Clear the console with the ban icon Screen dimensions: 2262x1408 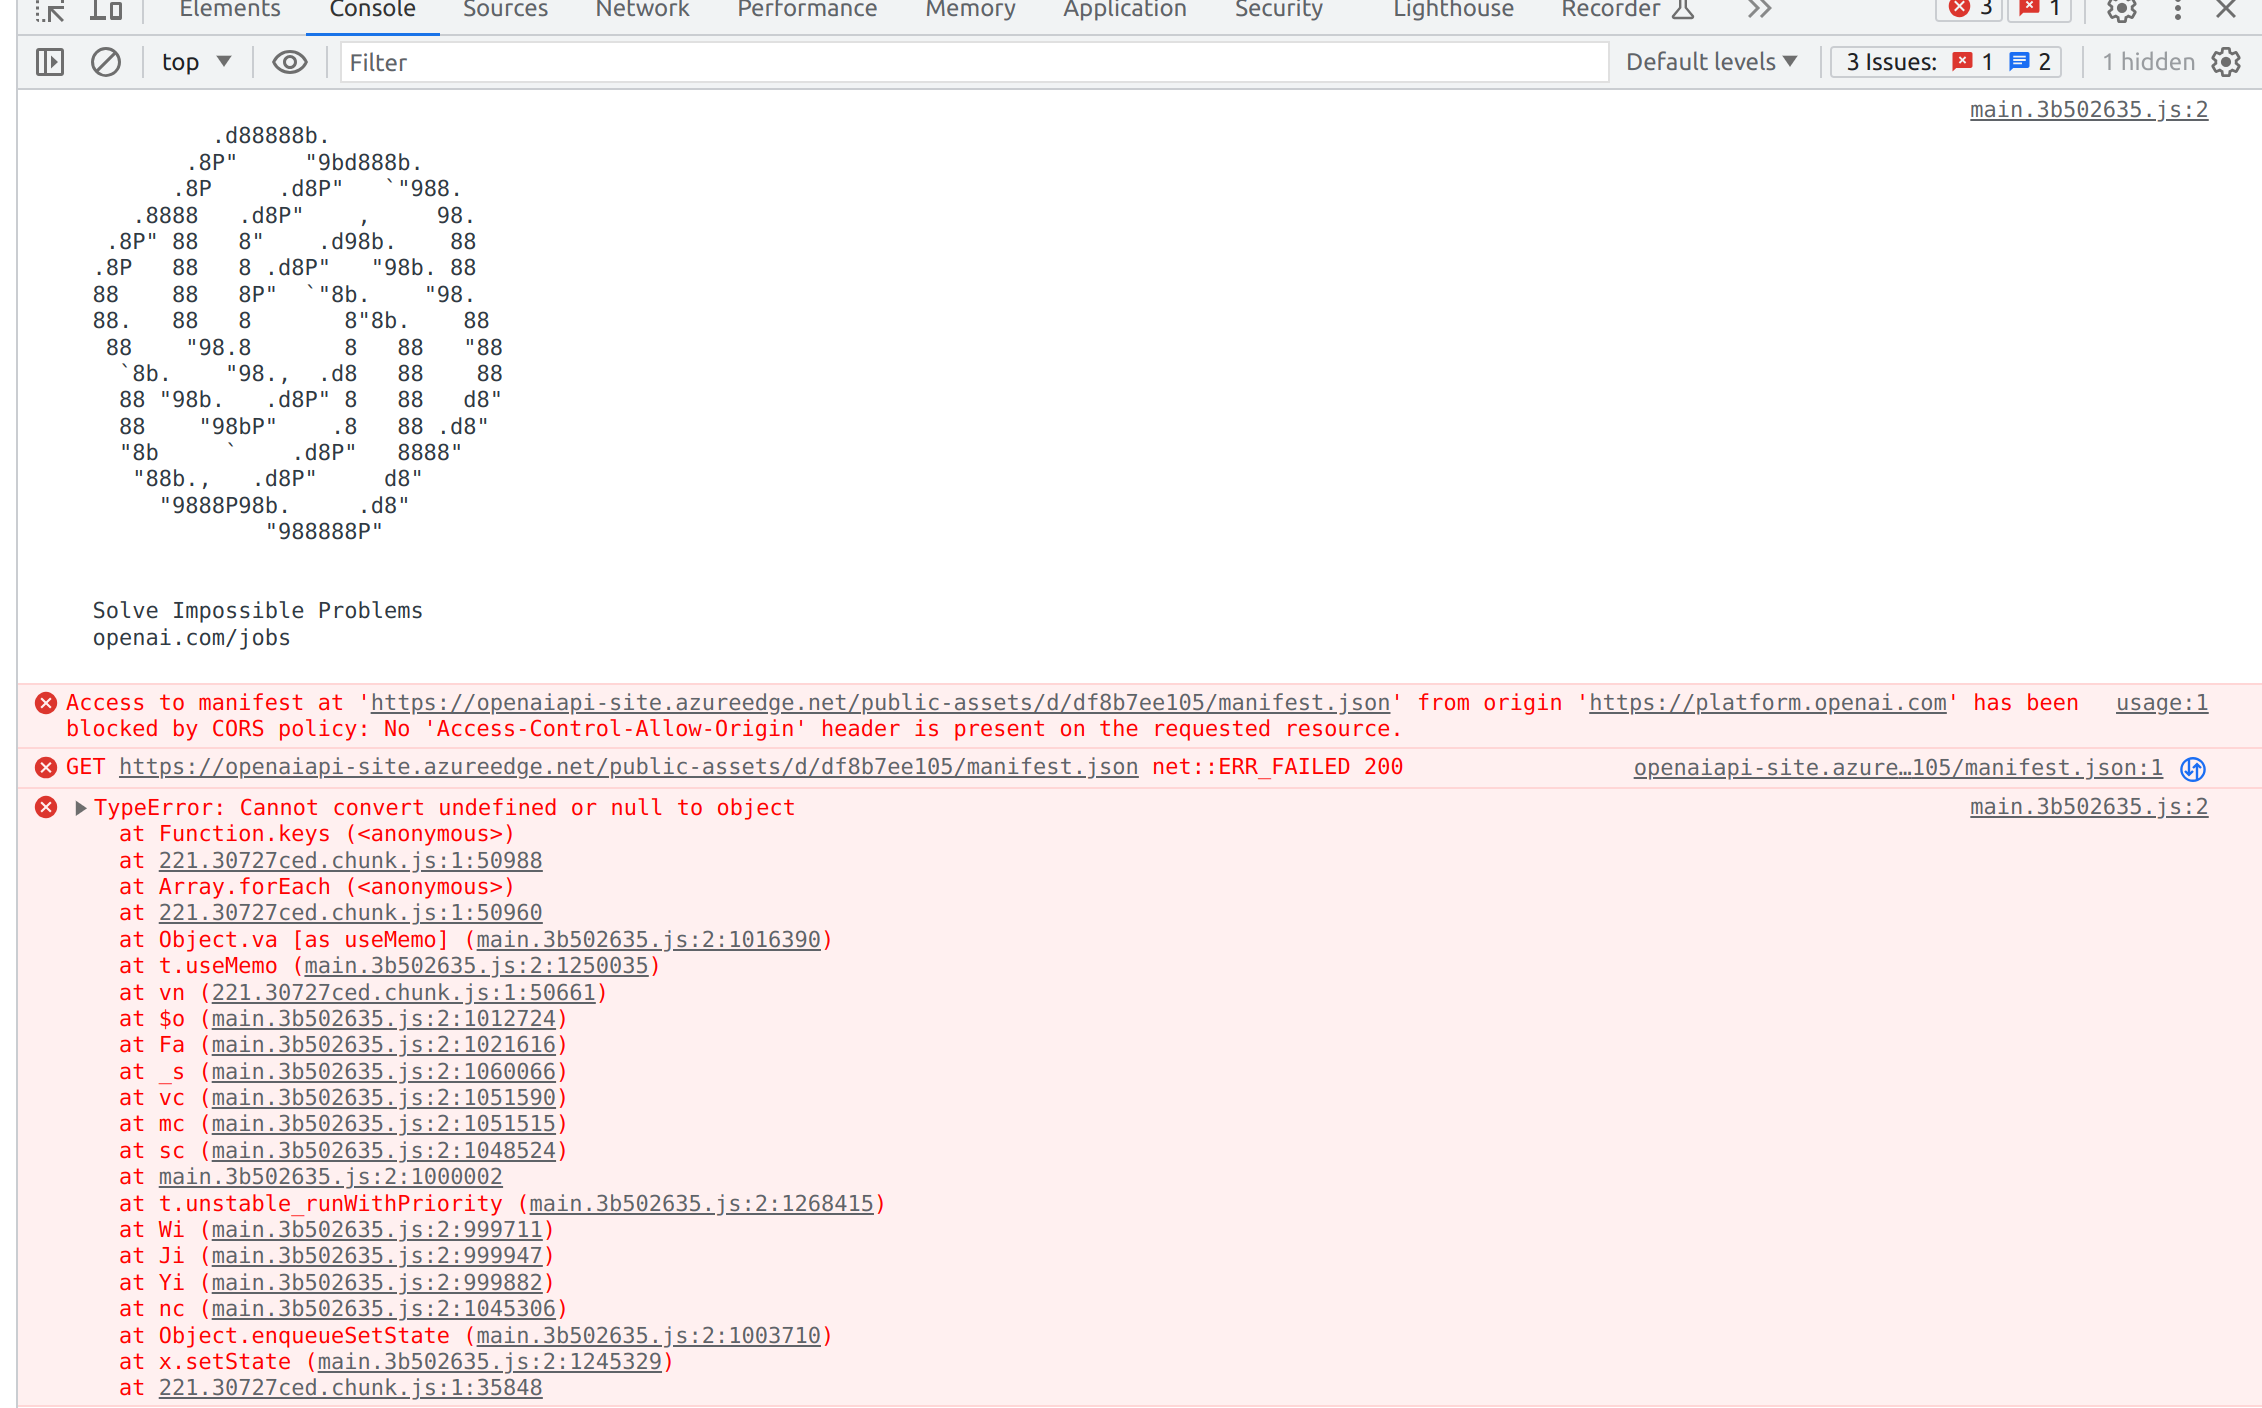click(x=106, y=62)
